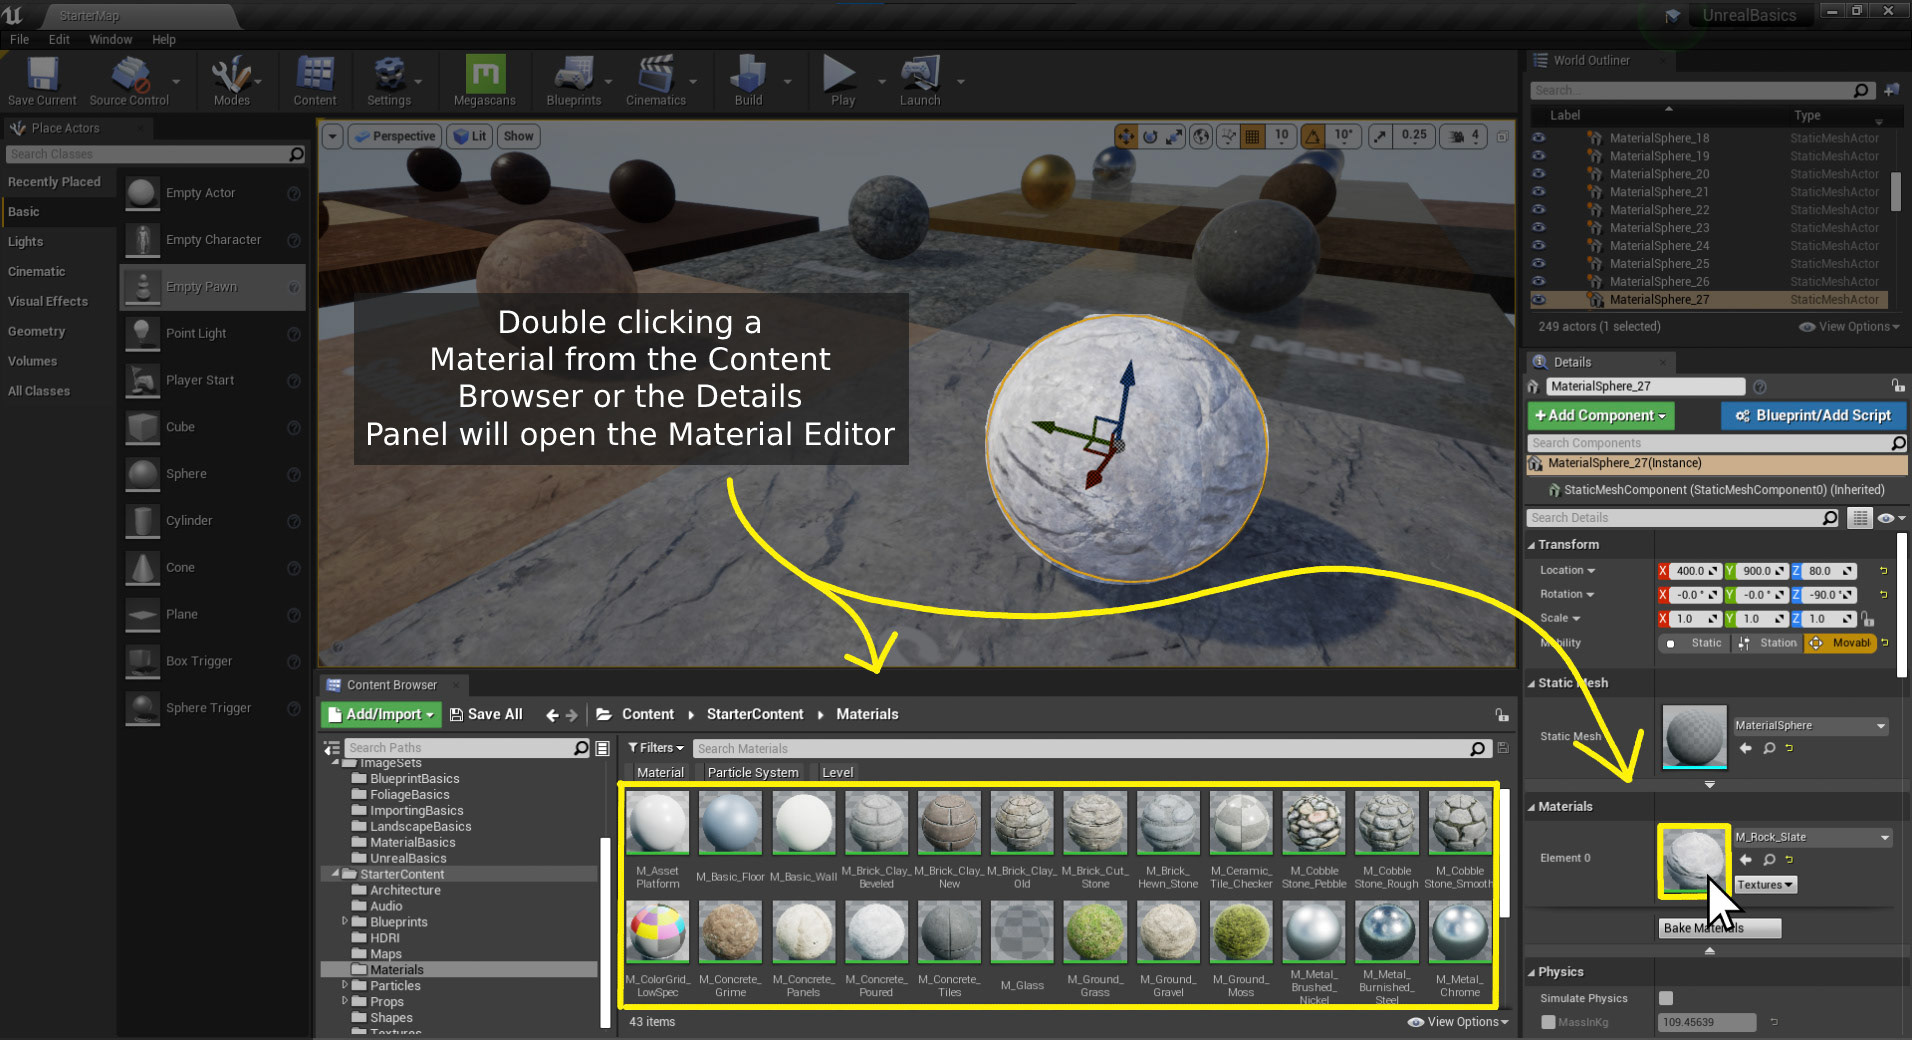
Task: Open Source Control from the toolbar
Action: 129,80
